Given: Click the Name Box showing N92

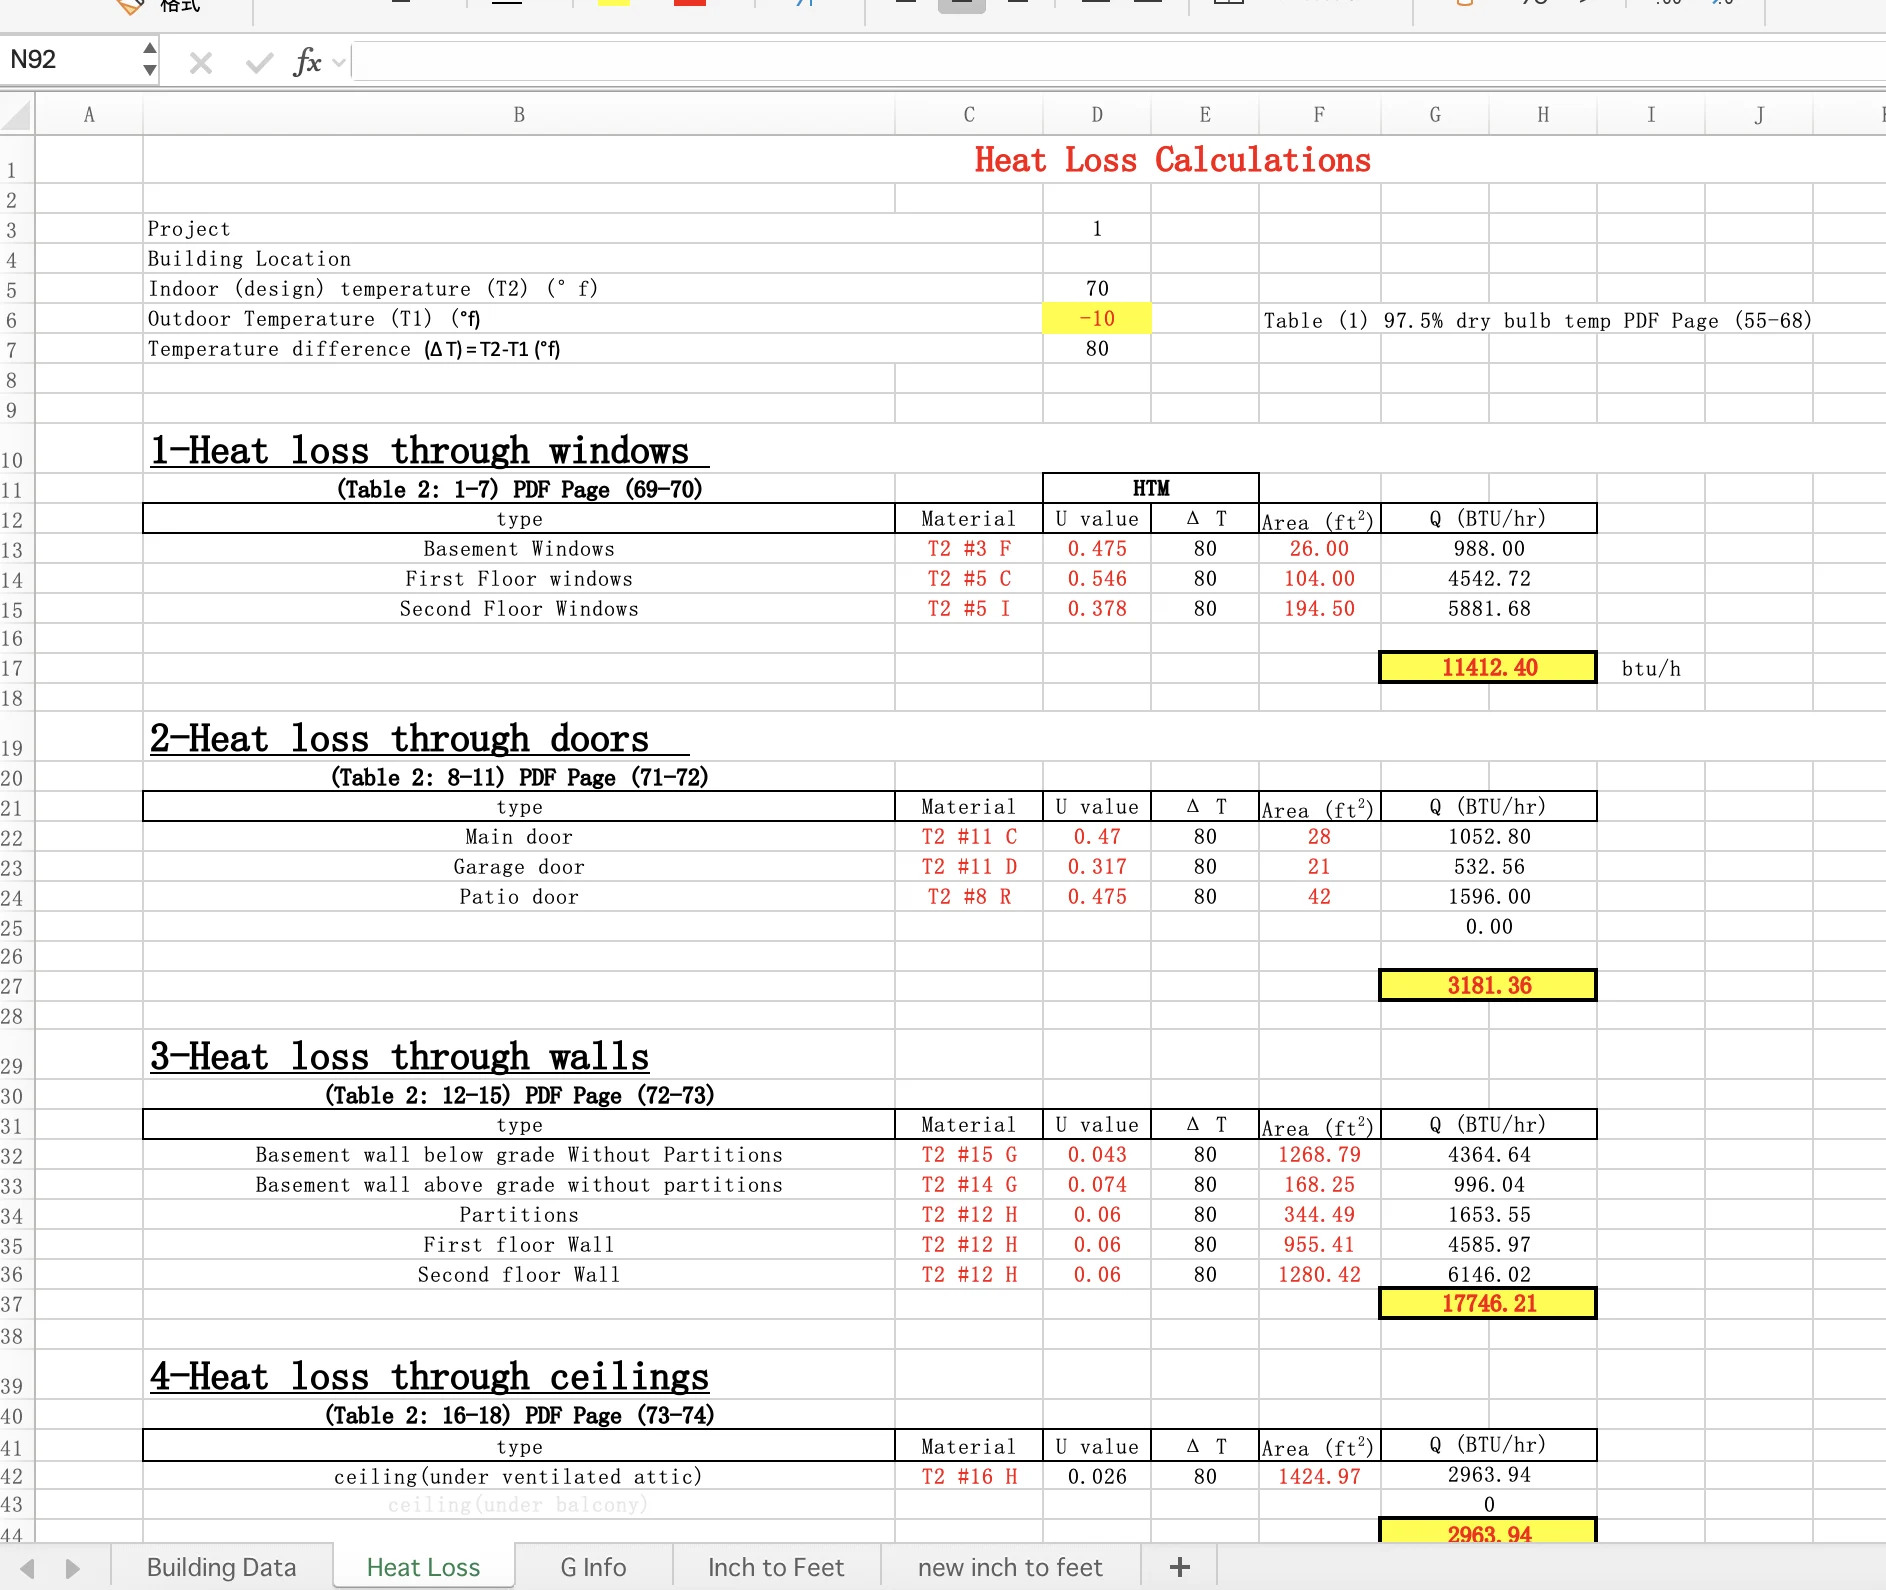Looking at the screenshot, I should coord(70,60).
